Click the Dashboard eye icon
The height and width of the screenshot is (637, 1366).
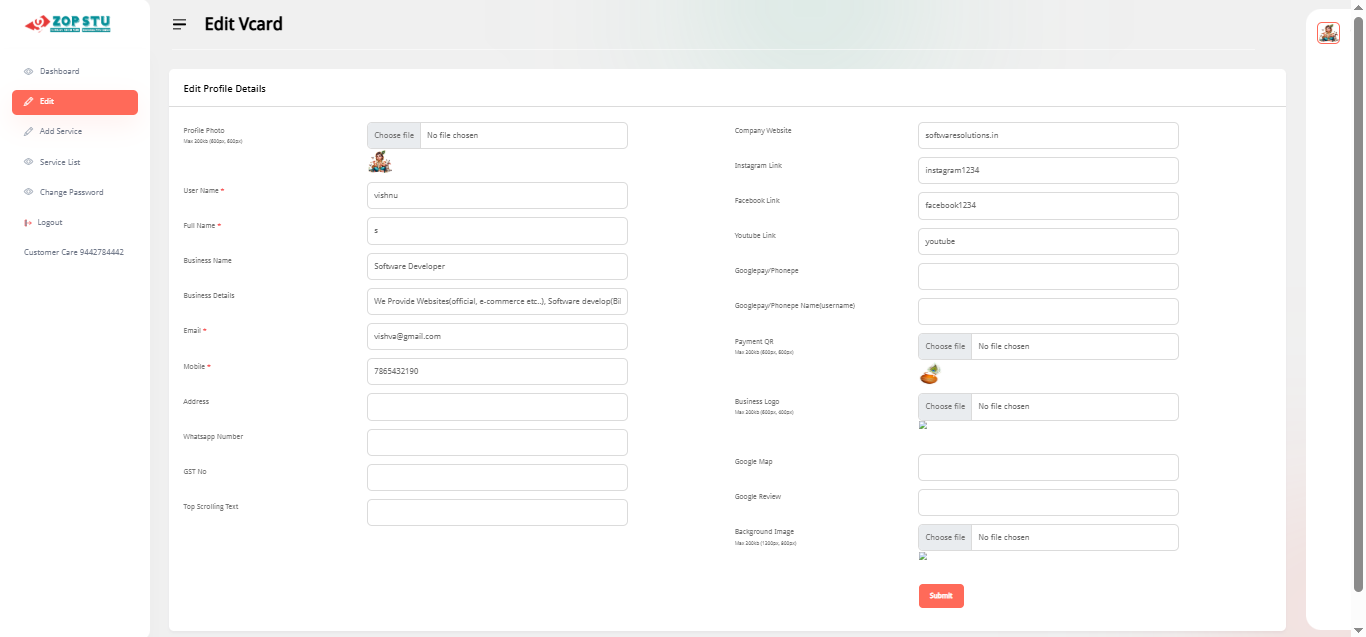tap(28, 72)
